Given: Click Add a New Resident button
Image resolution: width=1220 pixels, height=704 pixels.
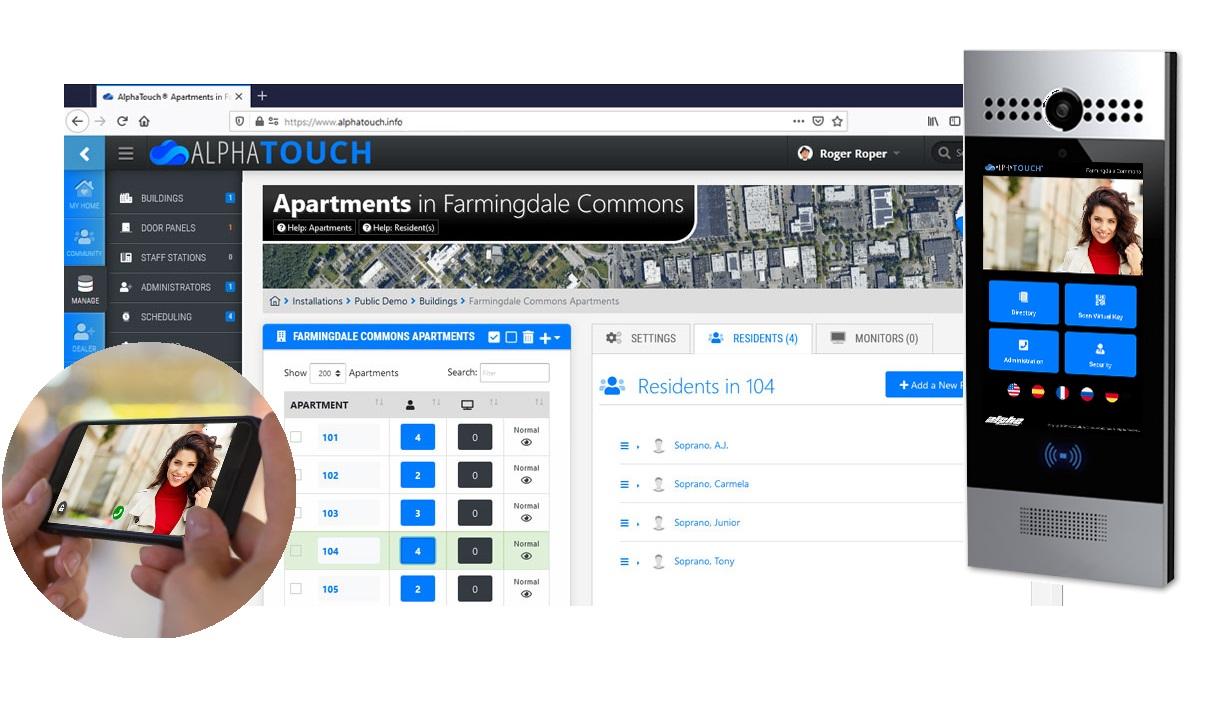Looking at the screenshot, I should (x=924, y=385).
